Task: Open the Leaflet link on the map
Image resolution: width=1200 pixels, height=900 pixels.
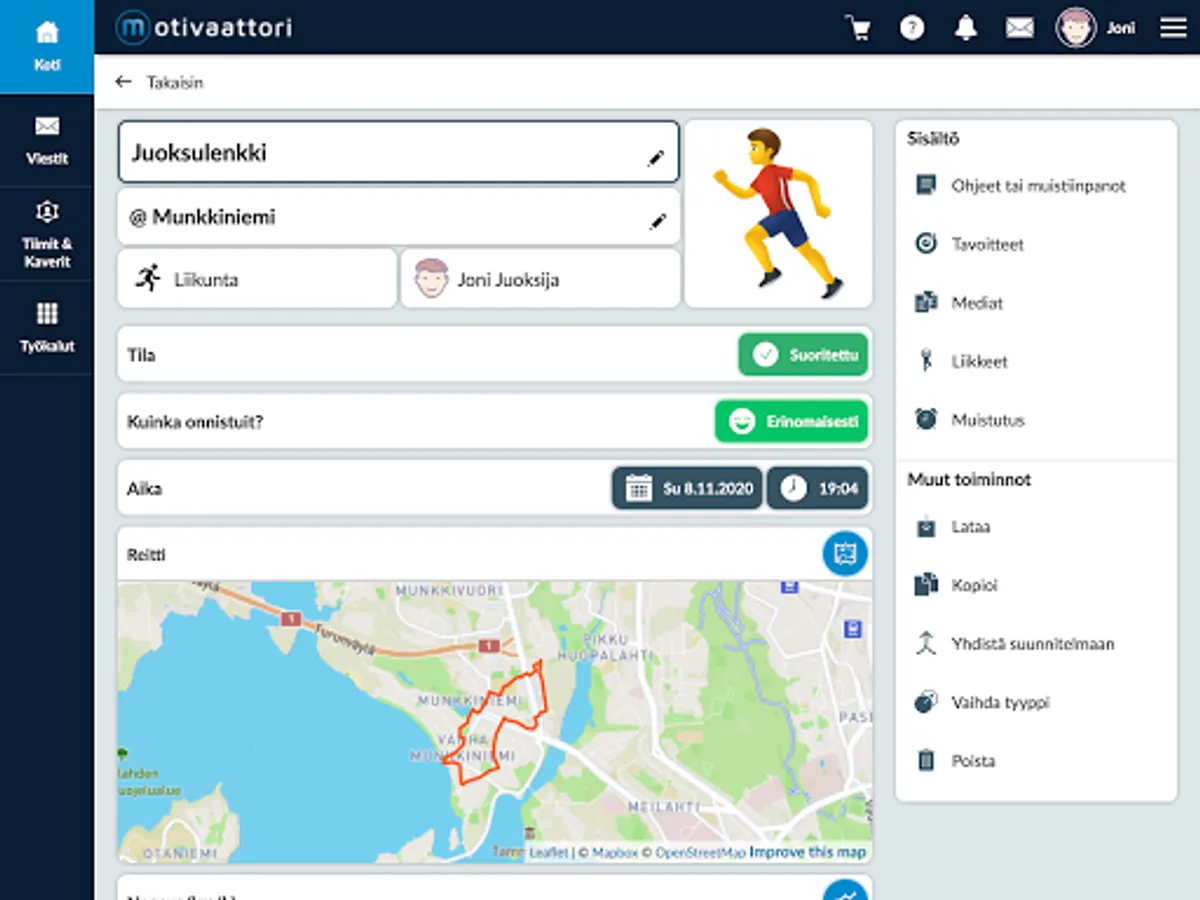Action: click(548, 853)
